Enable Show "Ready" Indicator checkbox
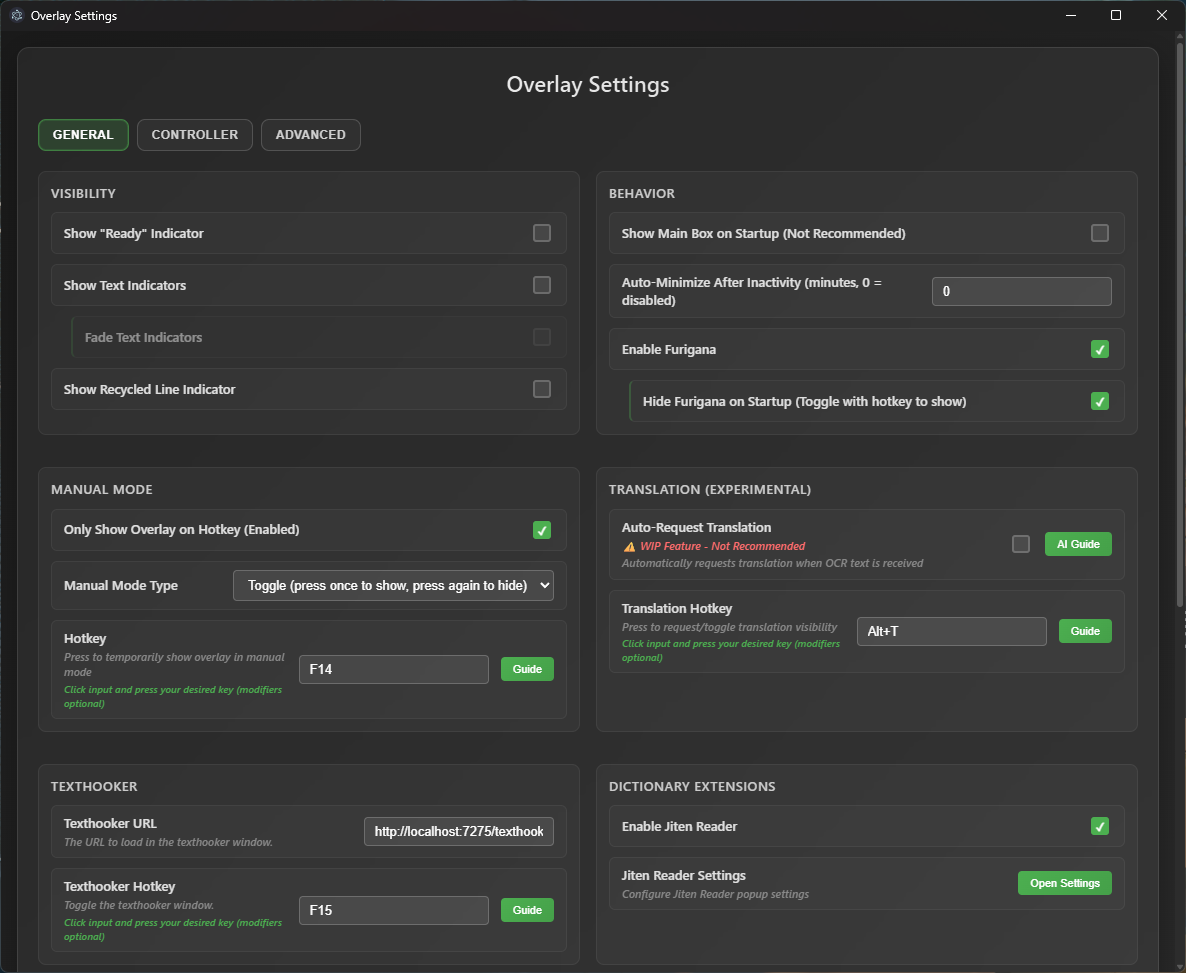Image resolution: width=1186 pixels, height=973 pixels. [x=542, y=233]
